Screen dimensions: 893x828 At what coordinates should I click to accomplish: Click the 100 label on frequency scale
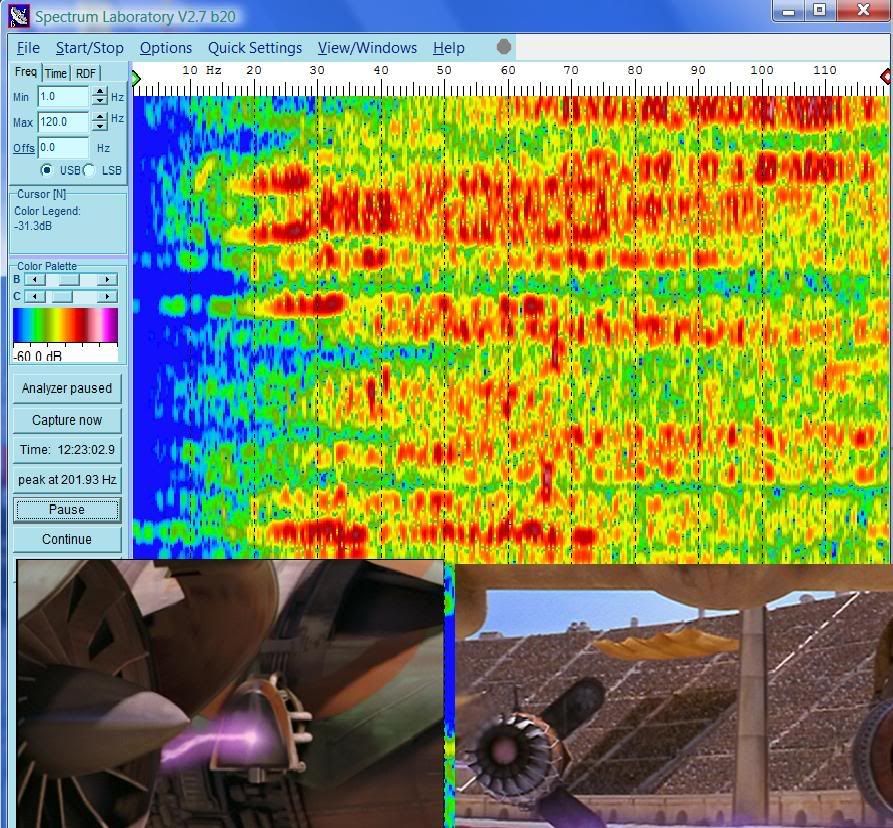(x=761, y=70)
